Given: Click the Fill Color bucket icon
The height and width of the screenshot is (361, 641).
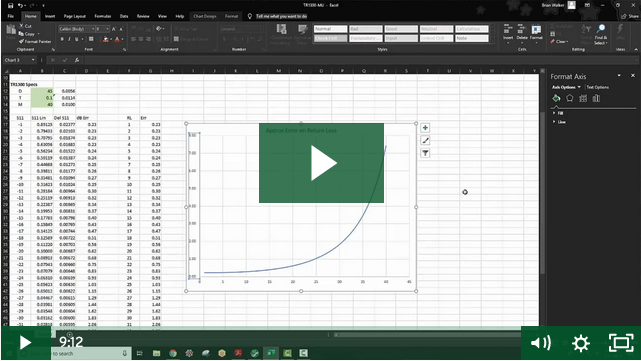Looking at the screenshot, I should (105, 39).
